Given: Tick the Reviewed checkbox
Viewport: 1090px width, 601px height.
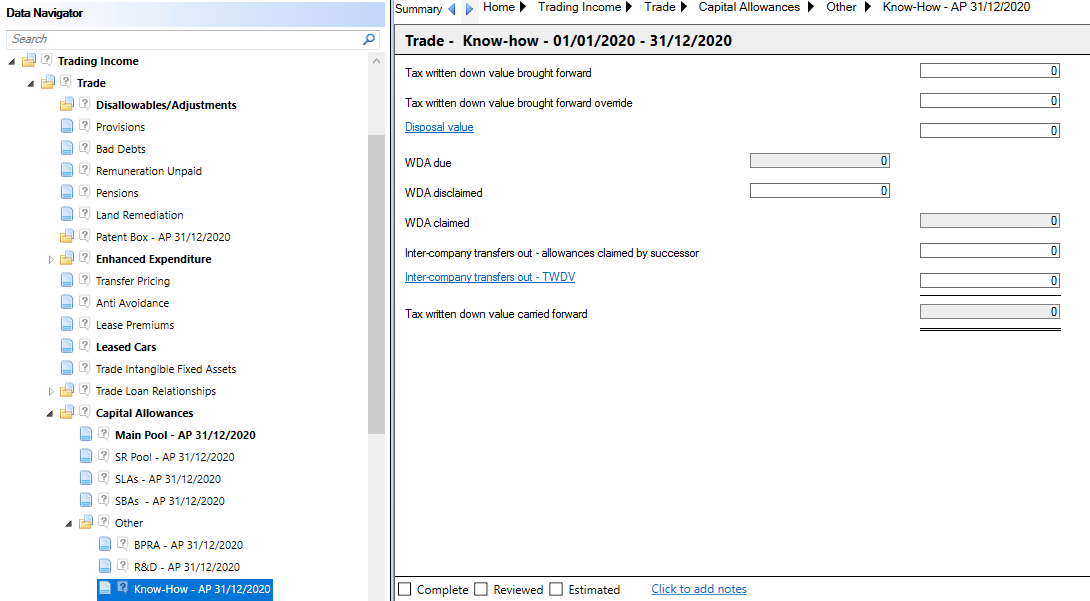Looking at the screenshot, I should [481, 589].
